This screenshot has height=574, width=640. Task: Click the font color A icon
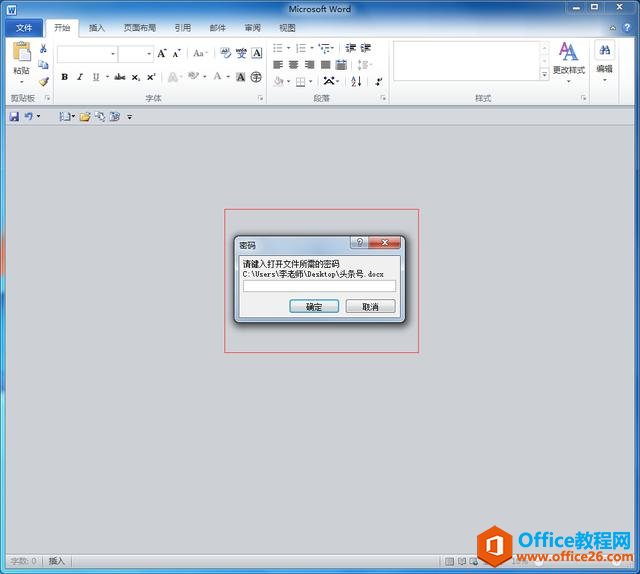coord(218,76)
